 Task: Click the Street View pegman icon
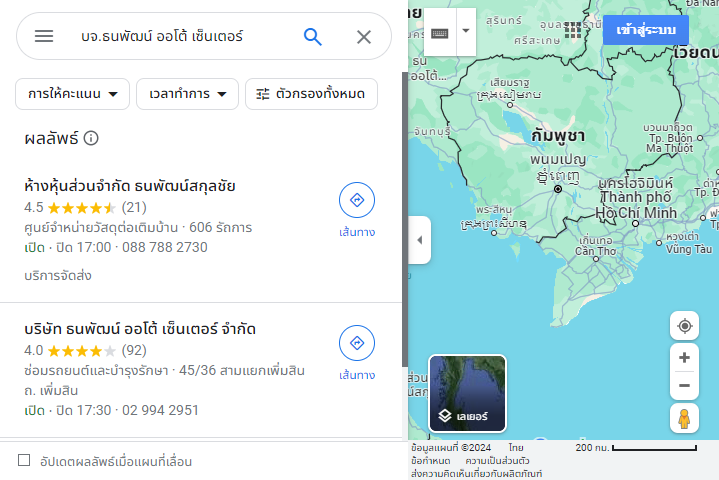click(685, 419)
